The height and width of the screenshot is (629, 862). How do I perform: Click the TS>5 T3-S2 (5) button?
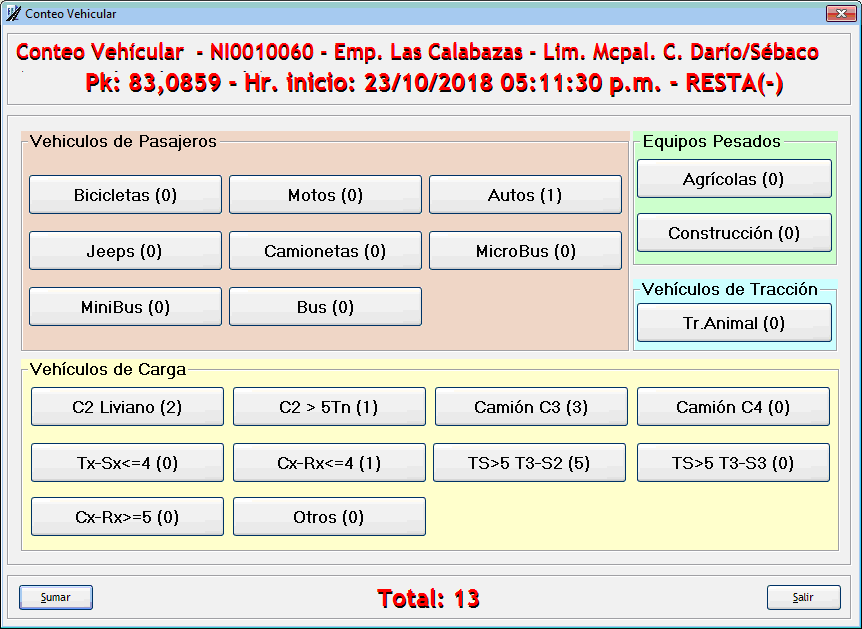point(529,463)
